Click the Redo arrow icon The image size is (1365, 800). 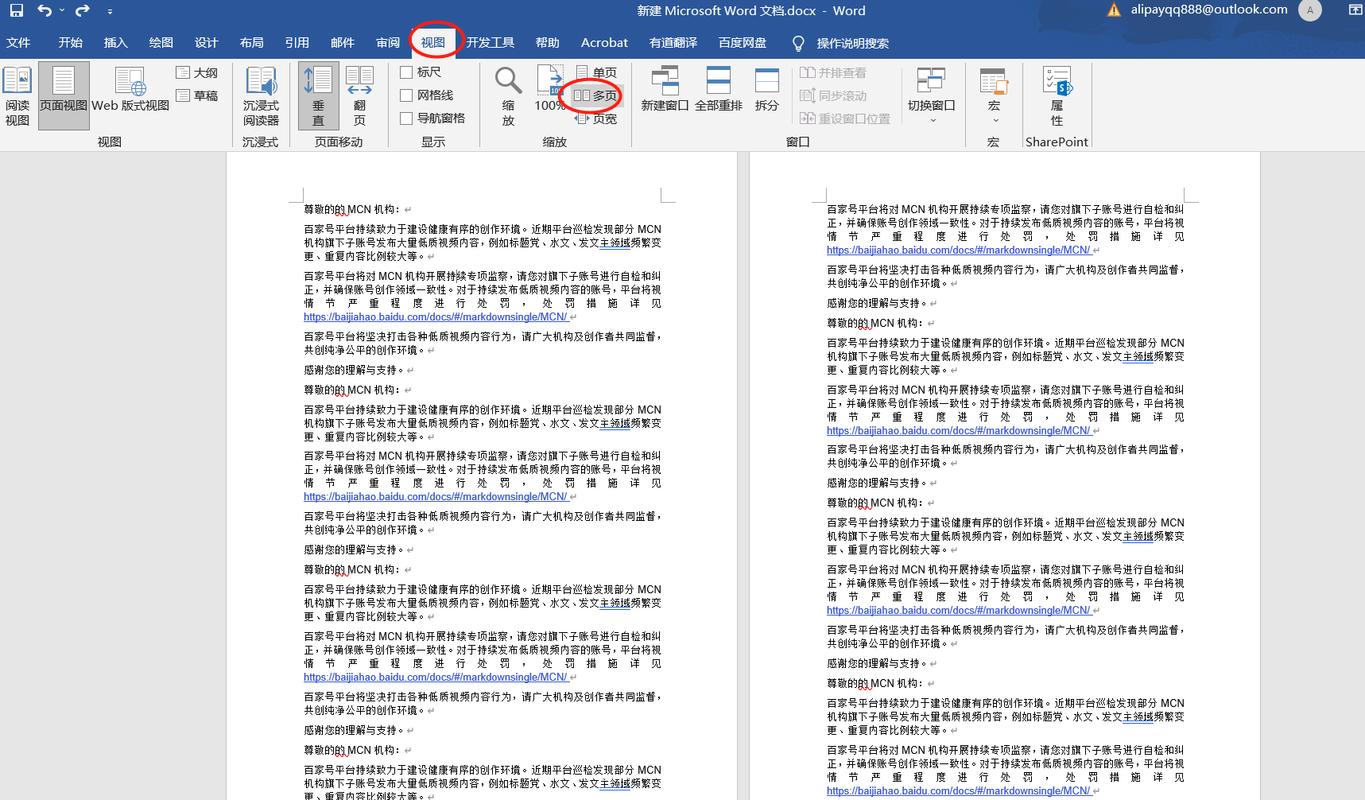(x=82, y=11)
